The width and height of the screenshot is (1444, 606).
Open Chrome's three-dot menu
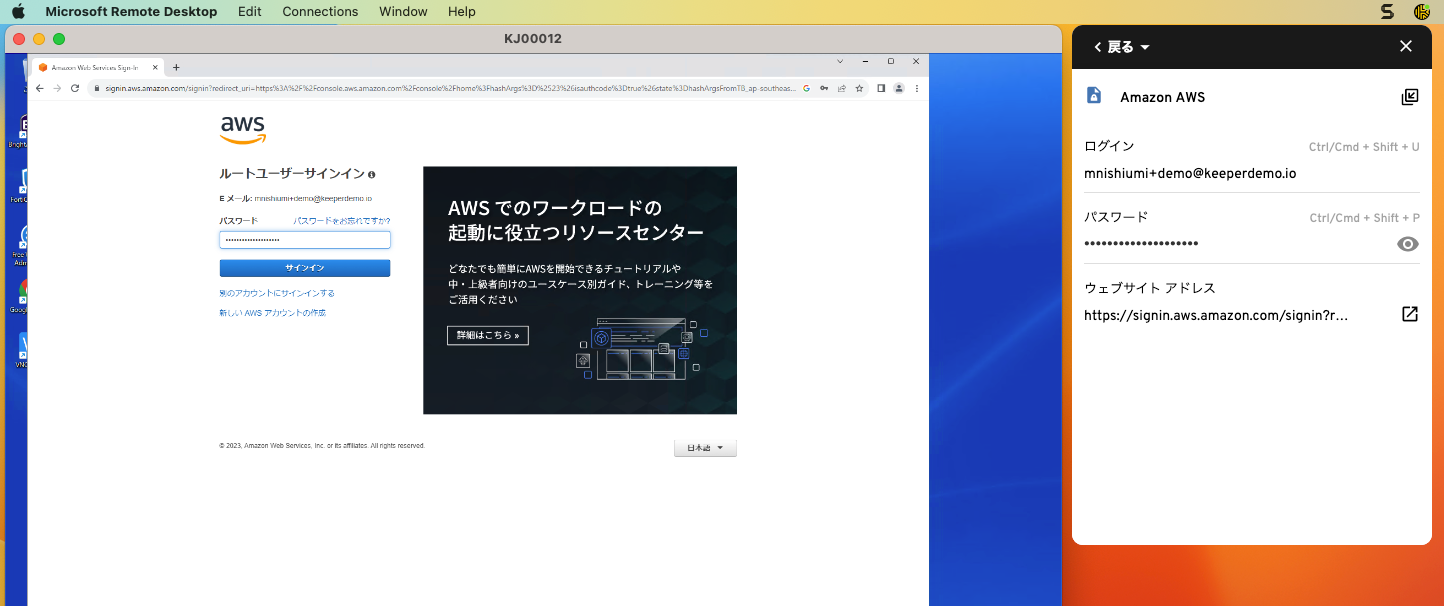click(916, 88)
